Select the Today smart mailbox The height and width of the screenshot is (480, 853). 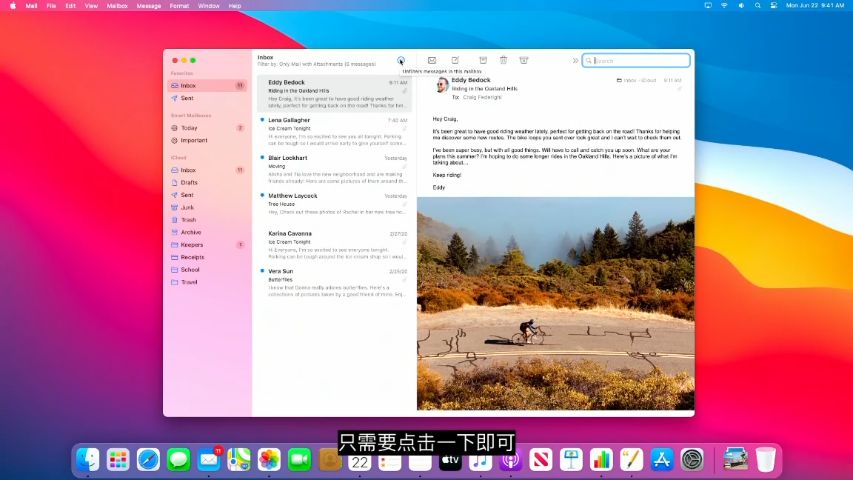click(x=189, y=128)
